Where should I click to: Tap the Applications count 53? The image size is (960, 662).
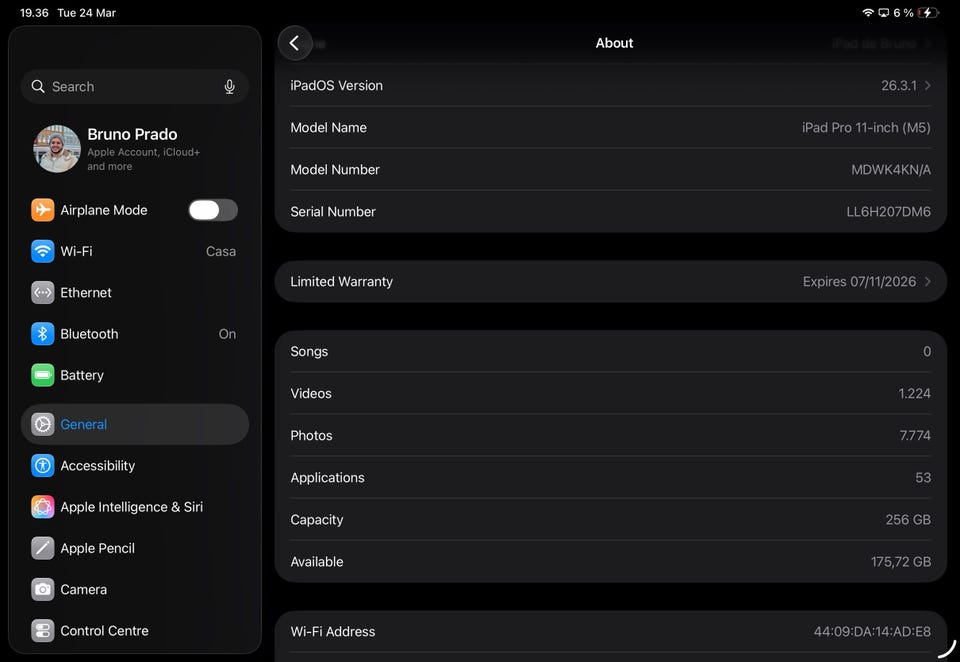pyautogui.click(x=923, y=478)
